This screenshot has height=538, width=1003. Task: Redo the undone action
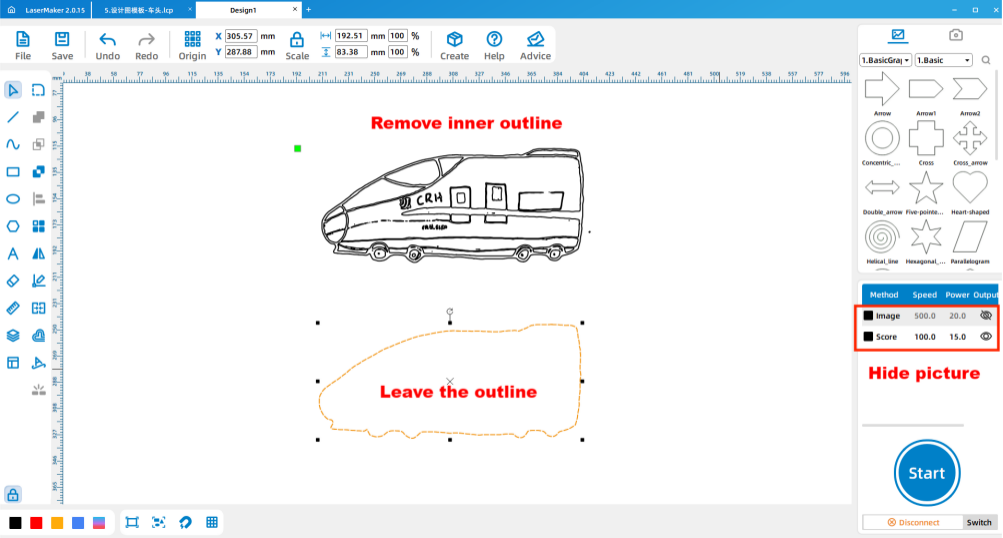point(146,45)
